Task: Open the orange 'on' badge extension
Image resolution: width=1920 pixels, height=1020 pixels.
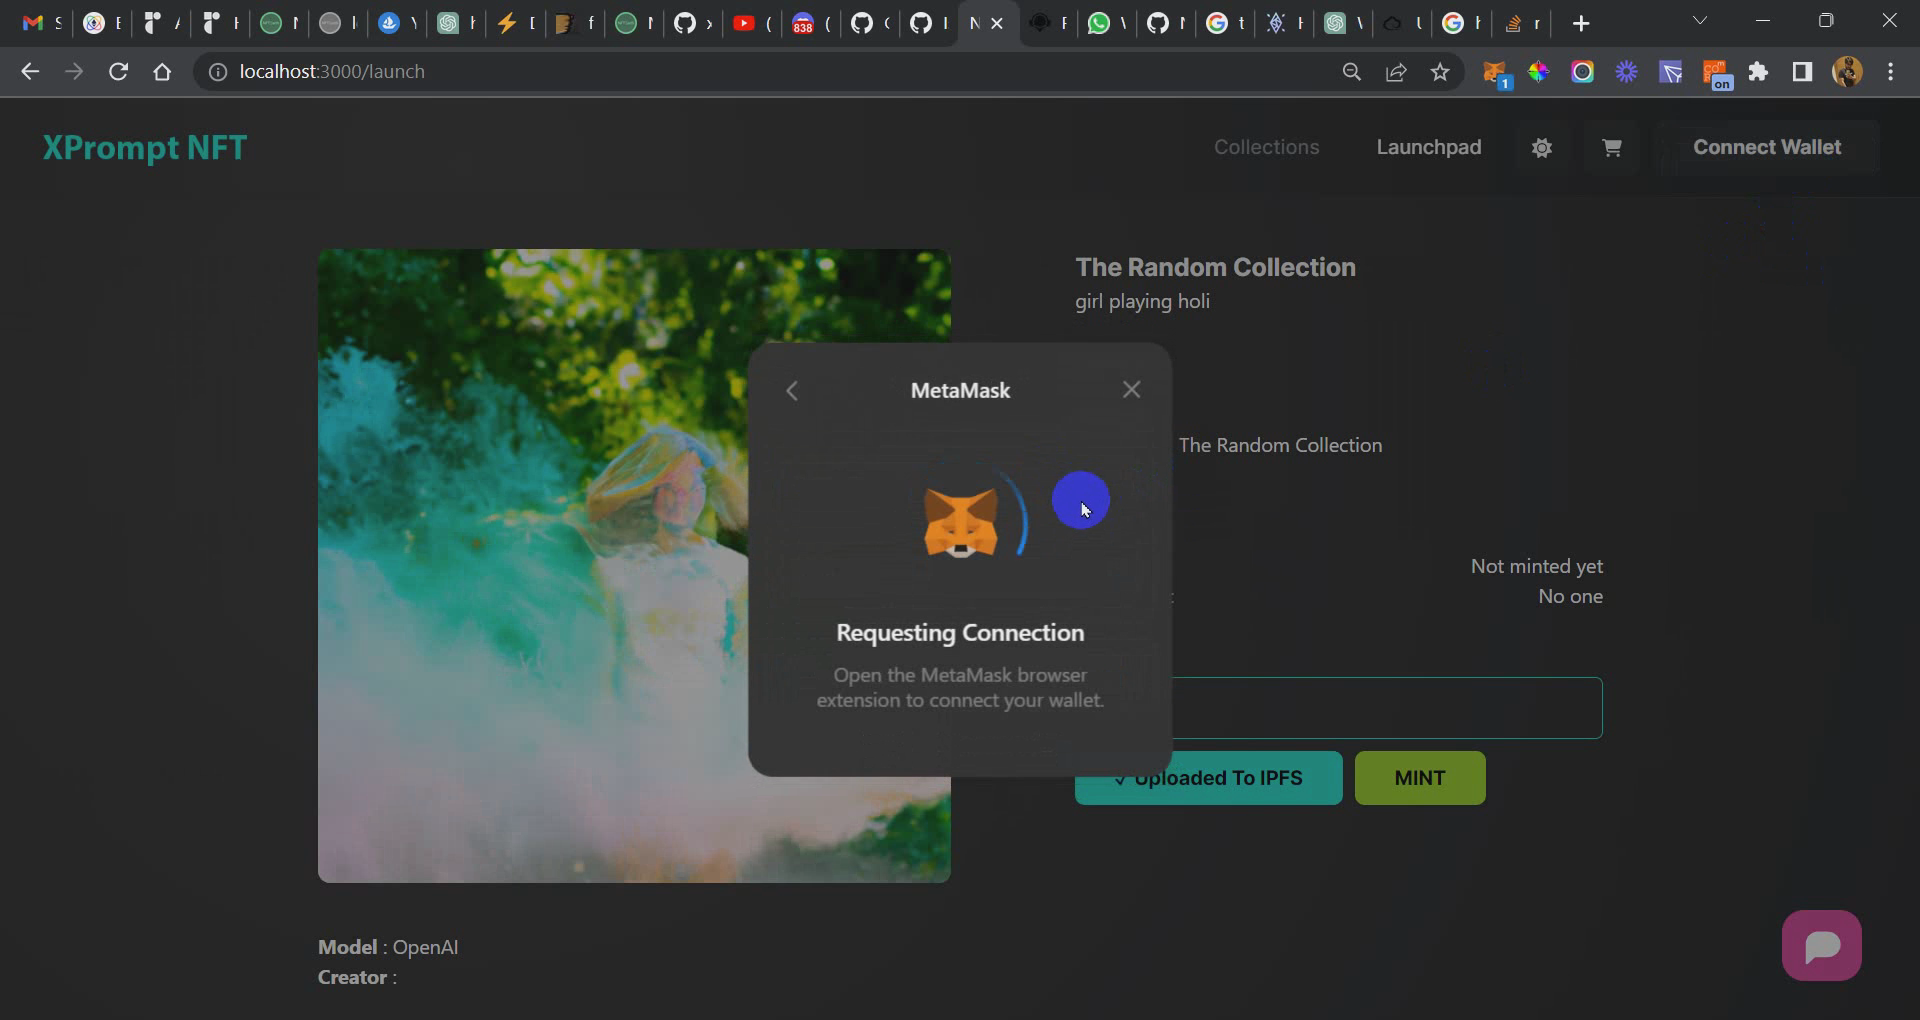Action: (x=1716, y=74)
